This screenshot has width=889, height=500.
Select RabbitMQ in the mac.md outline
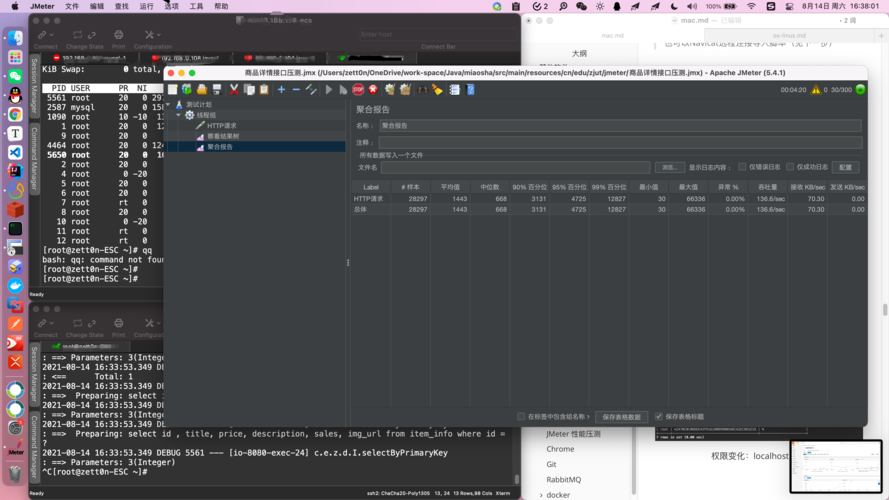564,480
